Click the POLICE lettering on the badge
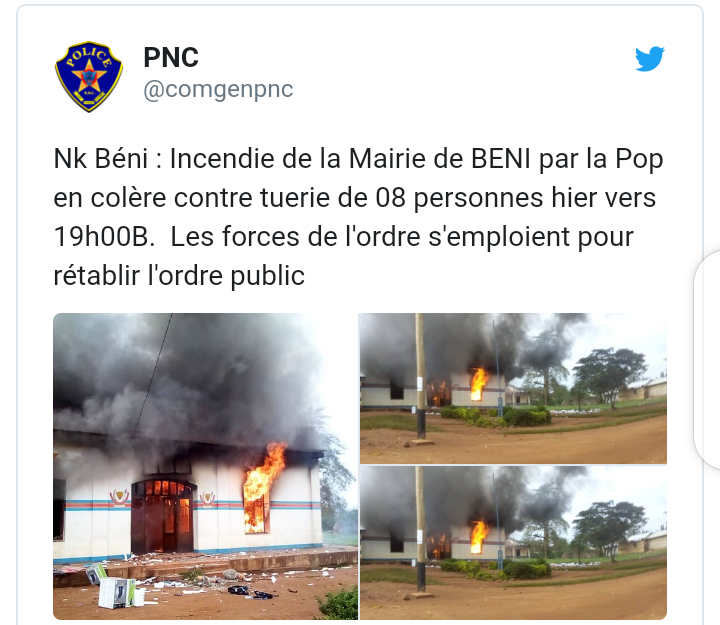The image size is (720, 625). pos(89,56)
